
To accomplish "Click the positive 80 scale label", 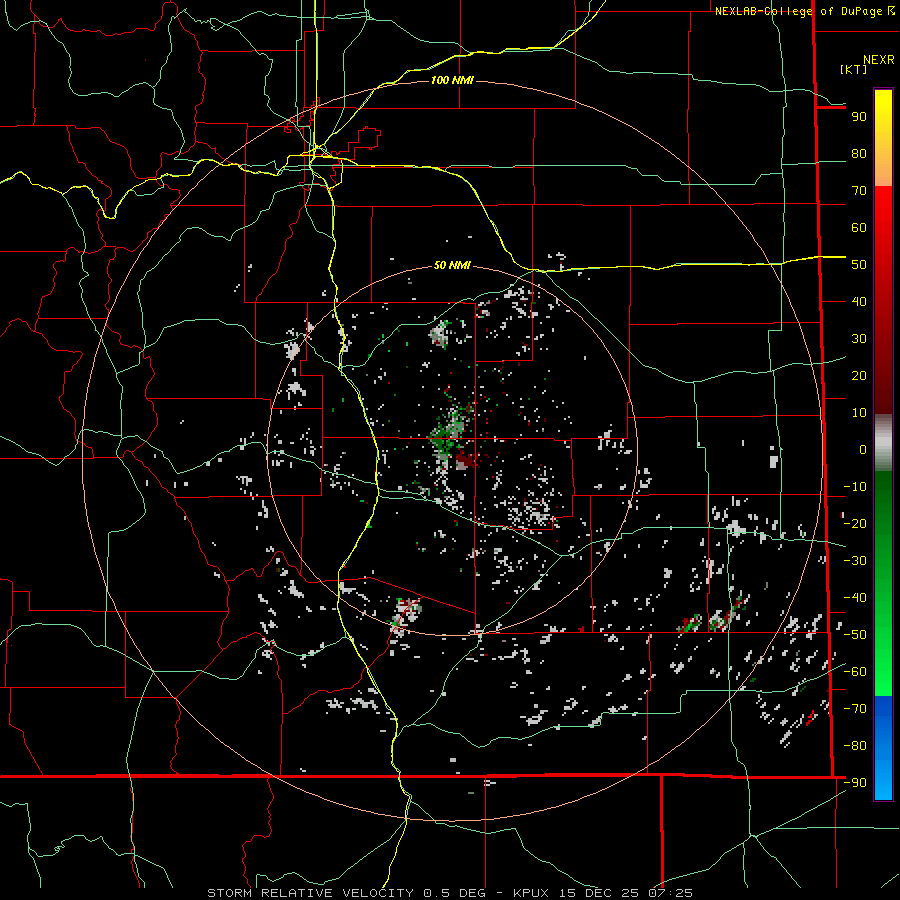I will point(859,154).
